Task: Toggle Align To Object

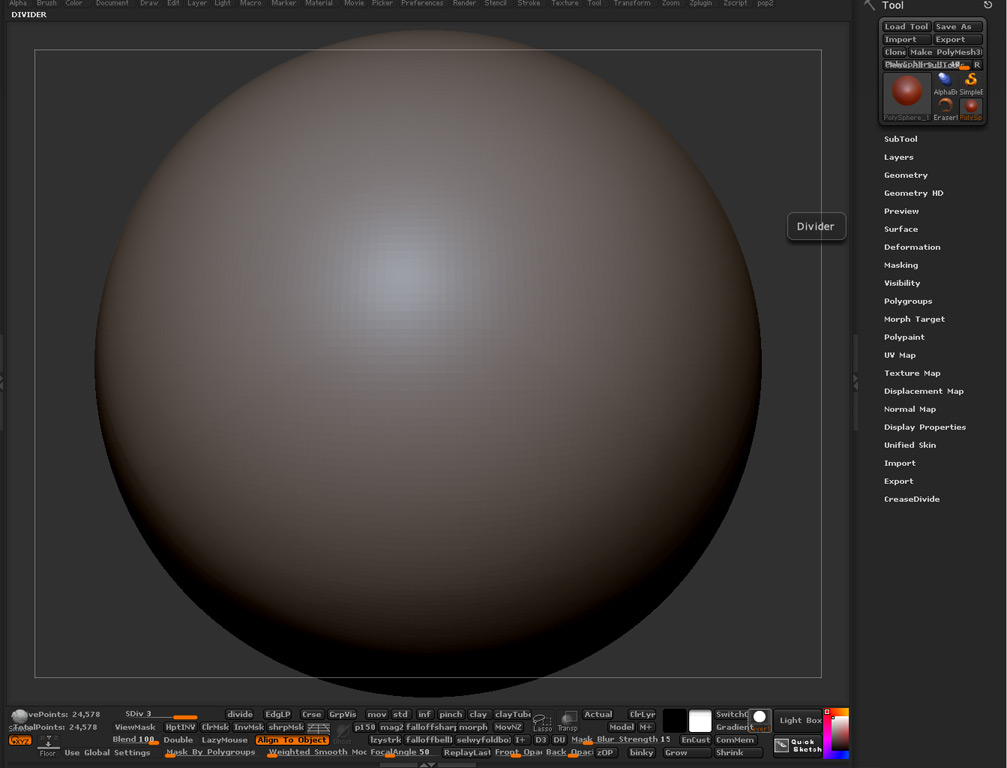Action: point(292,740)
